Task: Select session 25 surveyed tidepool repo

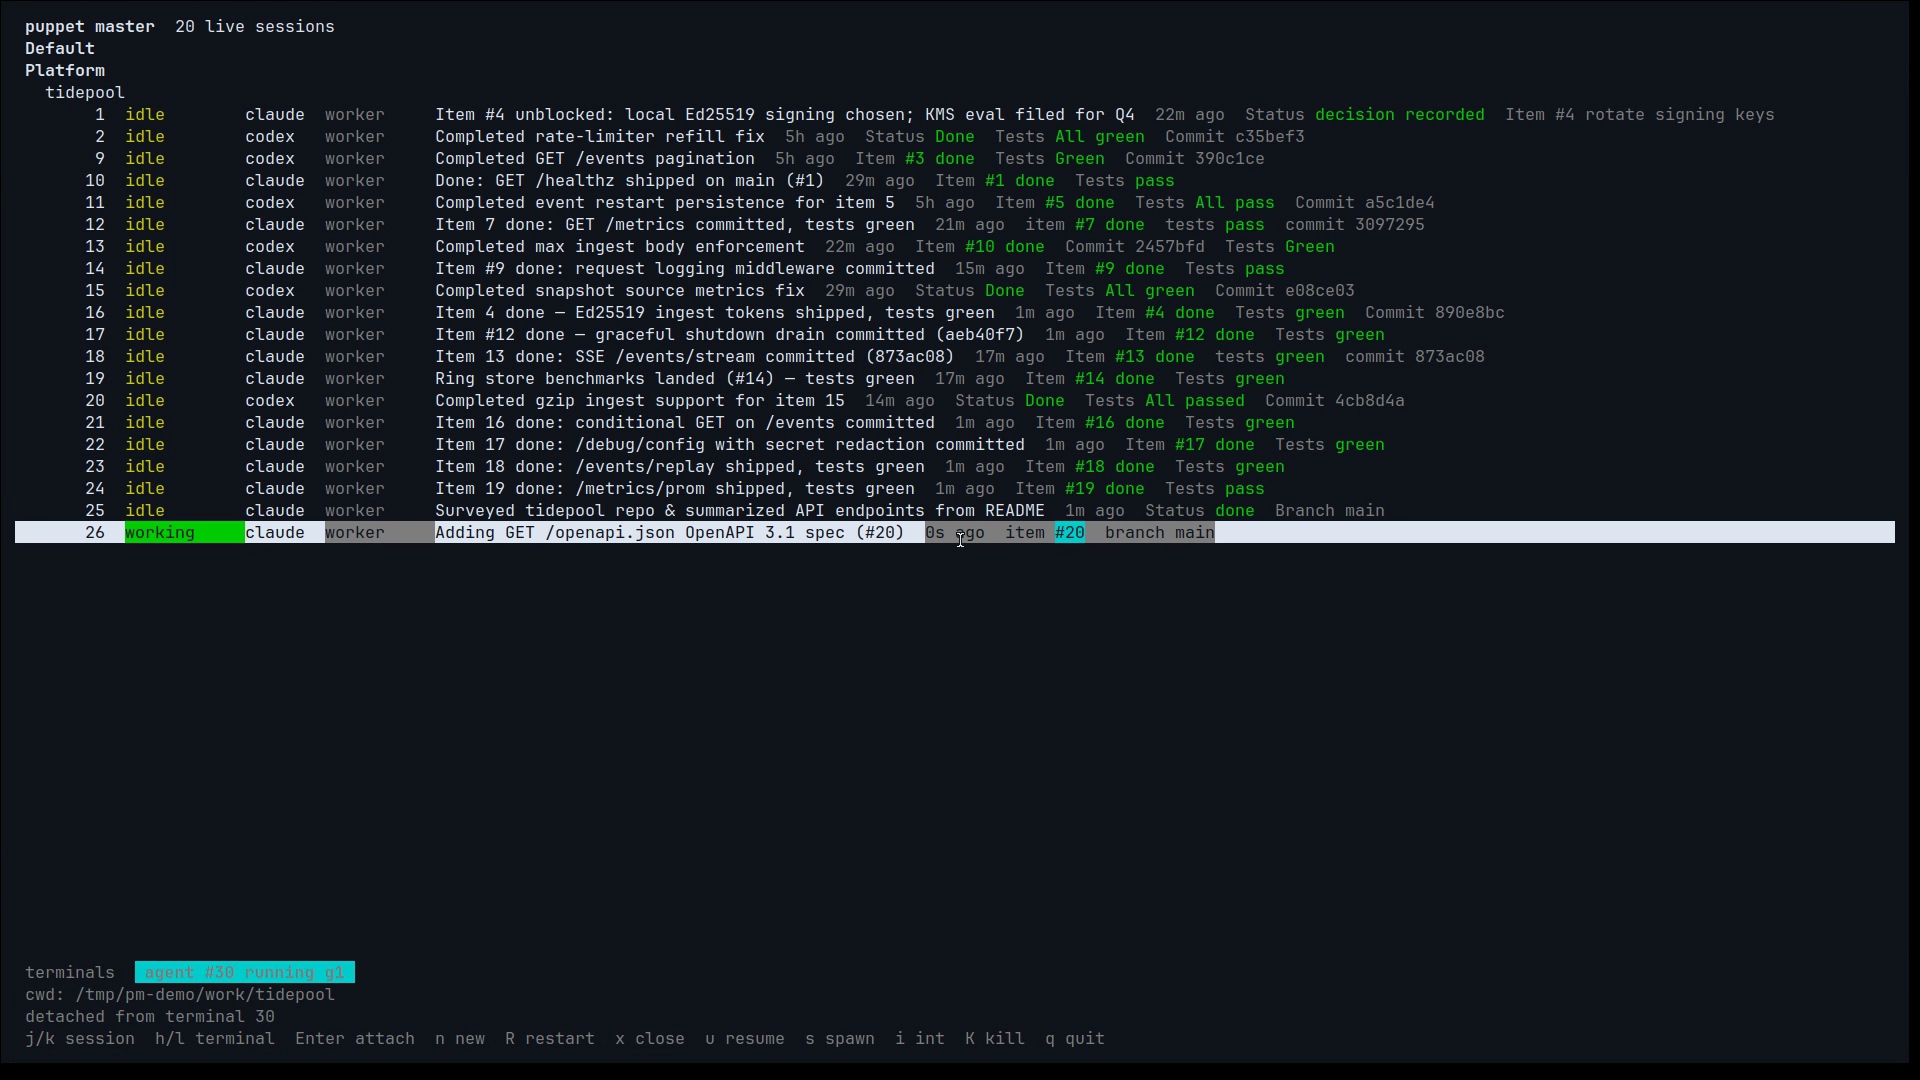Action: coord(955,511)
